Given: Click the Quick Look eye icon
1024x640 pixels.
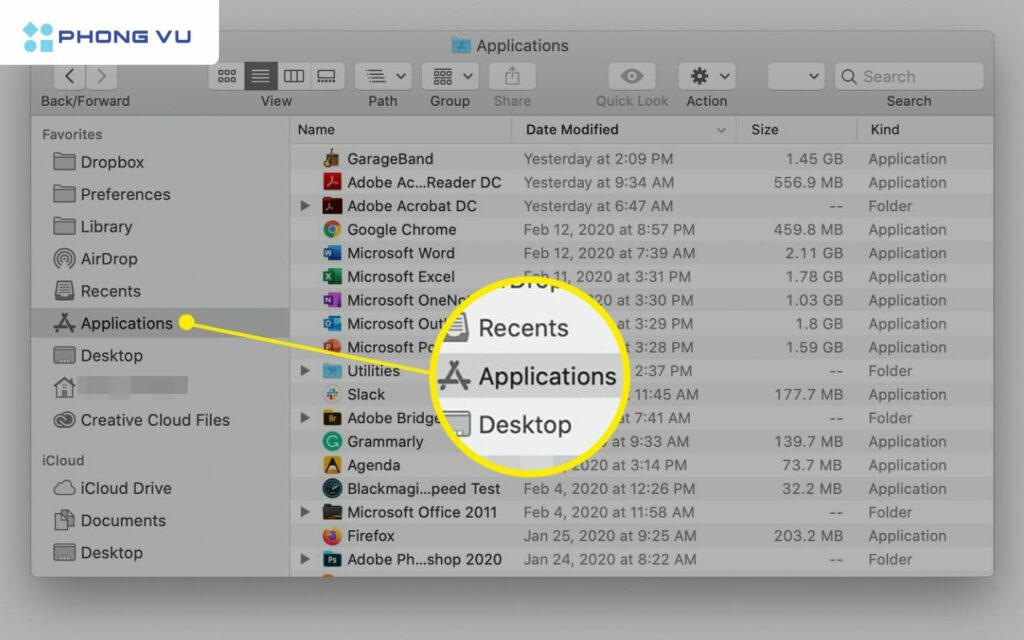Looking at the screenshot, I should (631, 76).
